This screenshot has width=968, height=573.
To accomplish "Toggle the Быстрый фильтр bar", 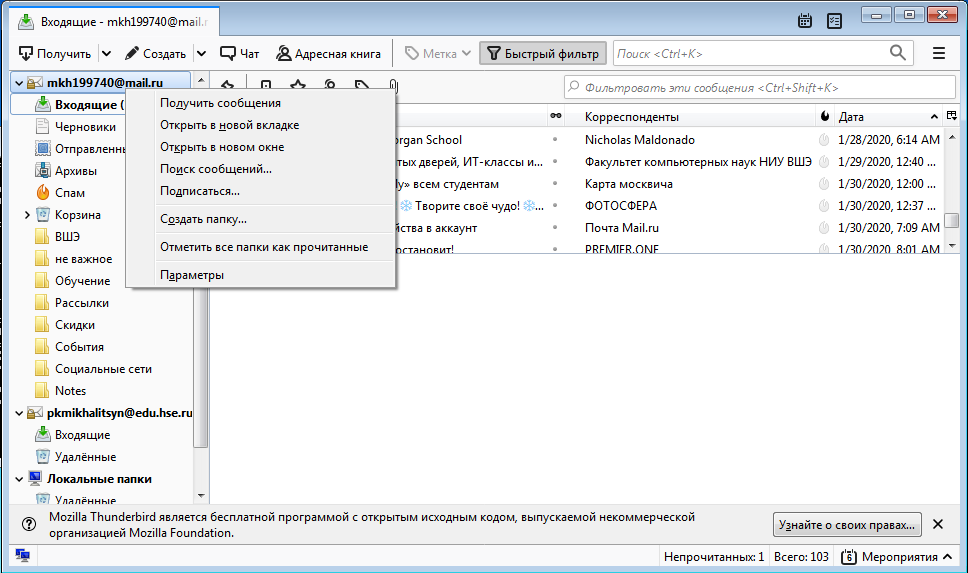I will [x=543, y=54].
